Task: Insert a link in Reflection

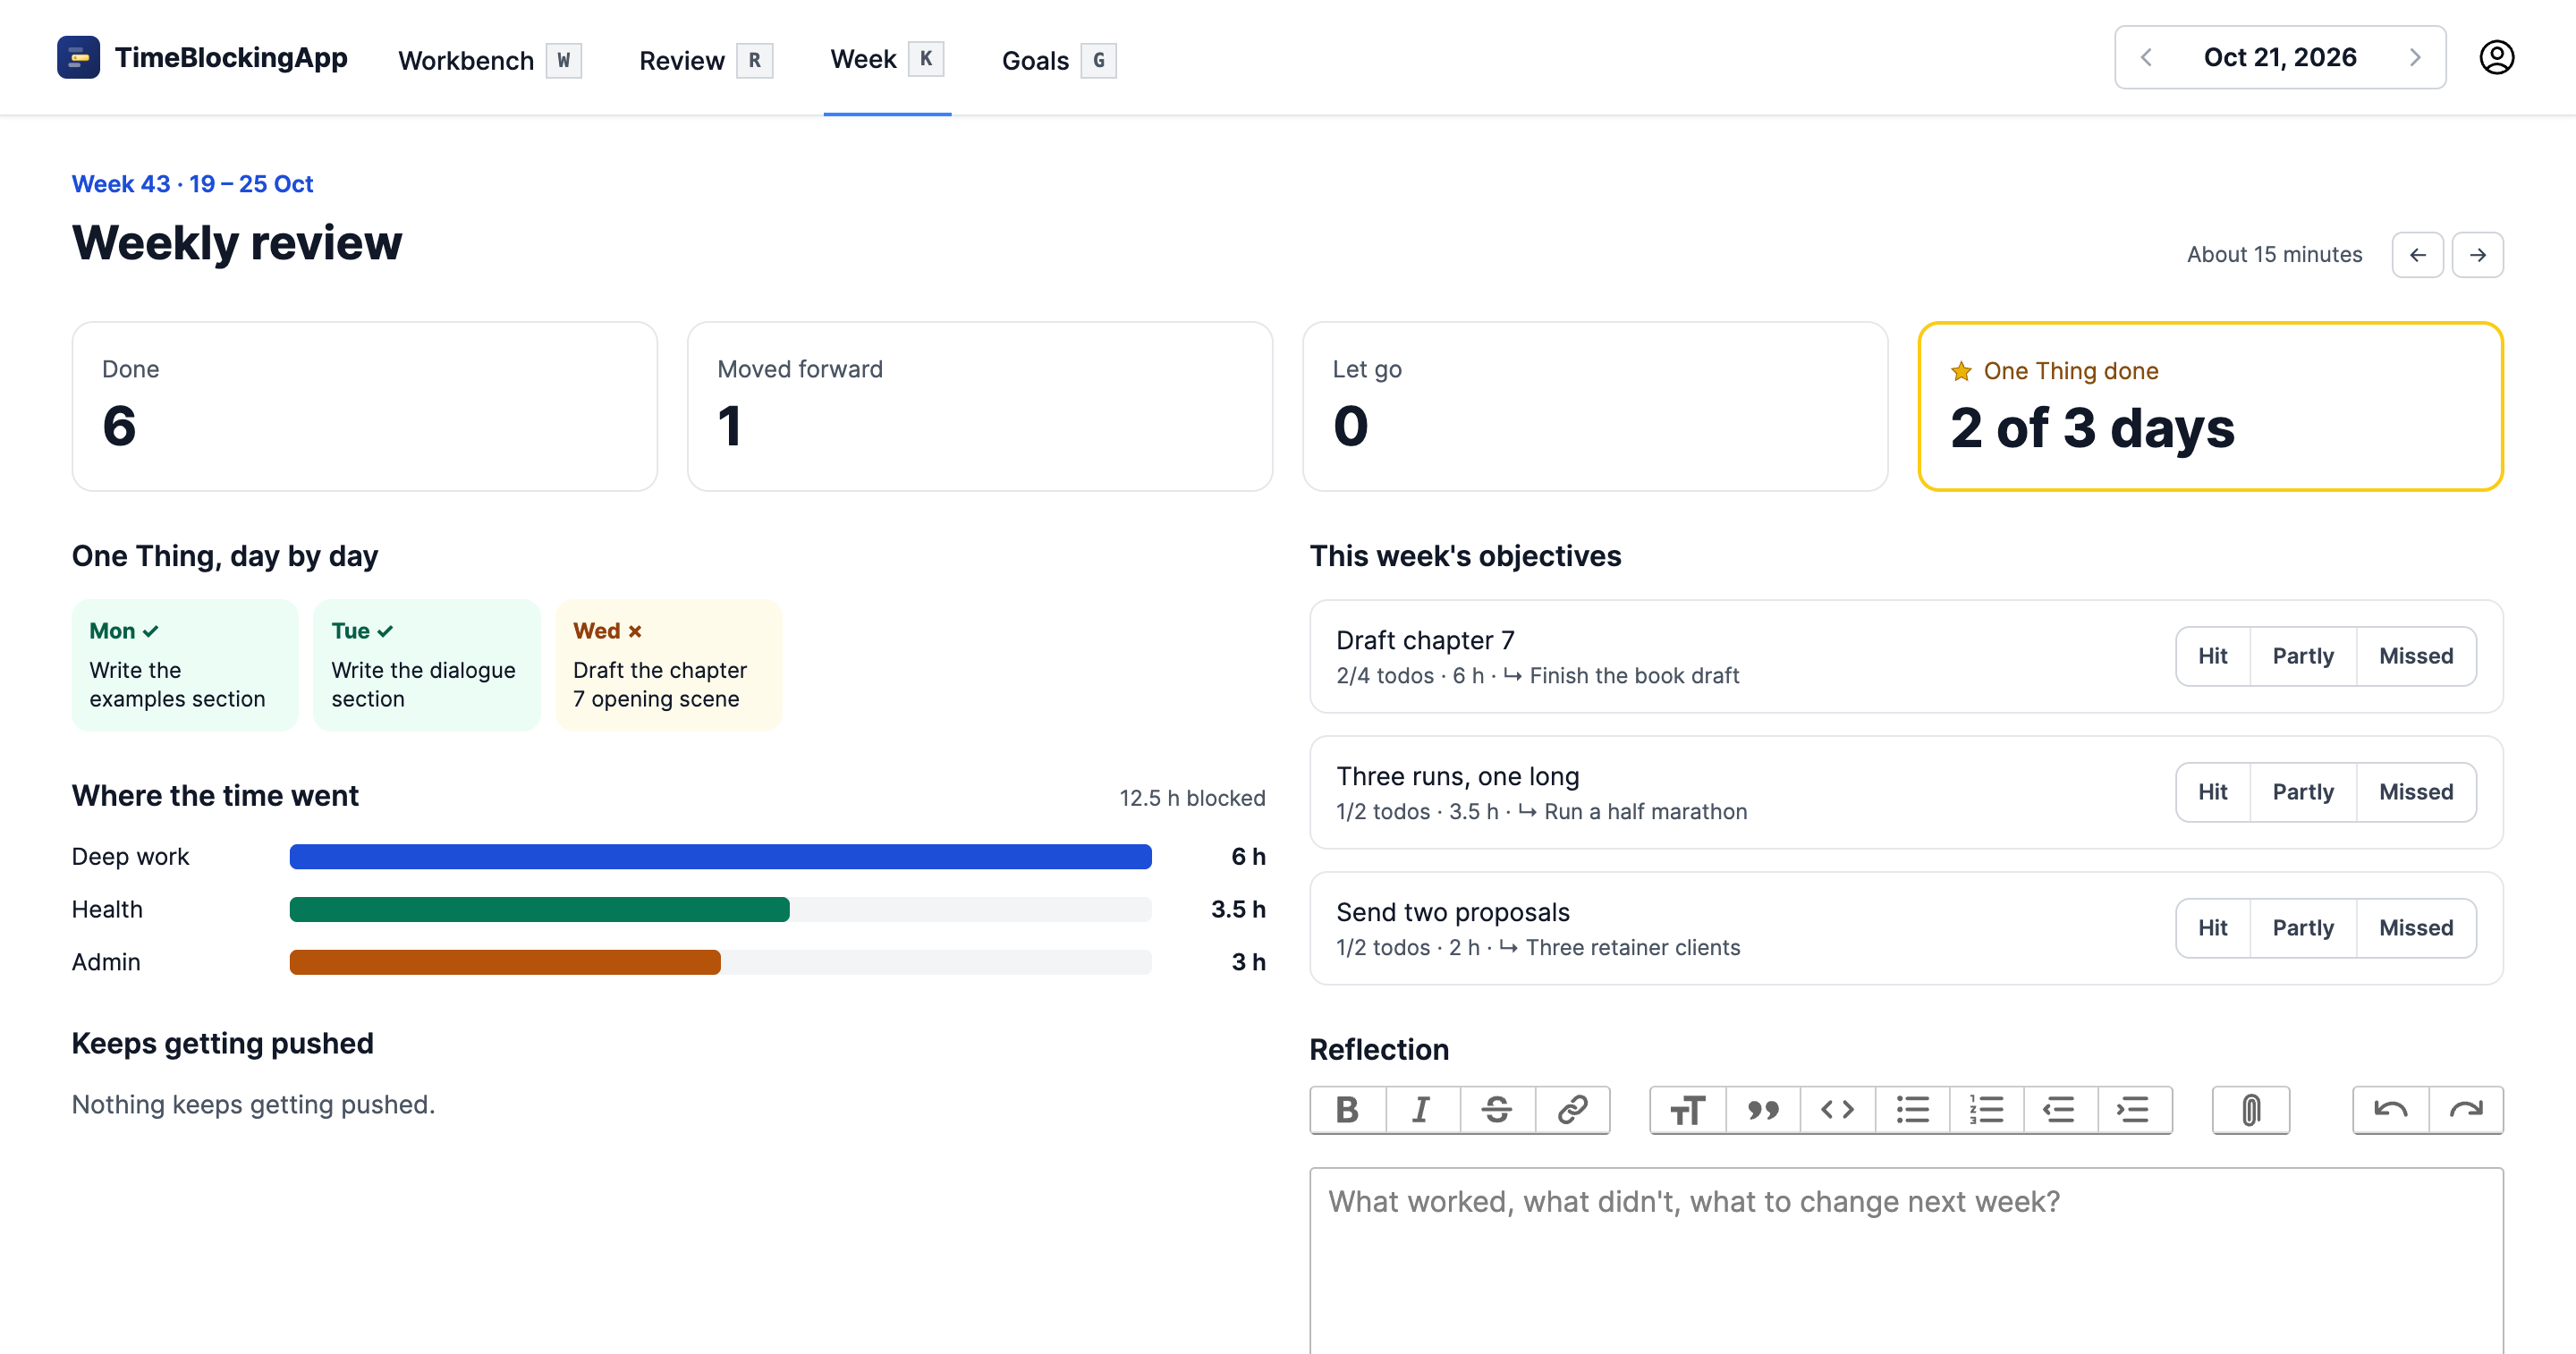Action: 1572,1110
